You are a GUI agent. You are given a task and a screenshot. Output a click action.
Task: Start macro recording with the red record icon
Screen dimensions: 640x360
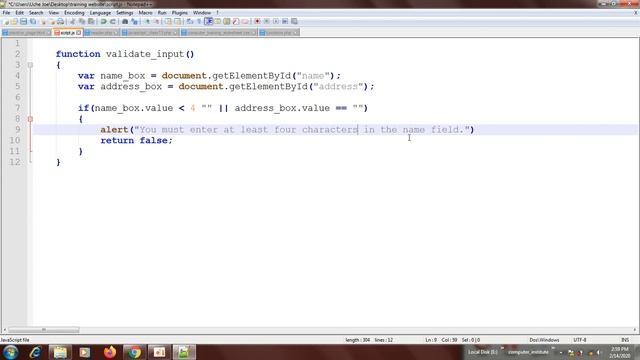pyautogui.click(x=257, y=21)
